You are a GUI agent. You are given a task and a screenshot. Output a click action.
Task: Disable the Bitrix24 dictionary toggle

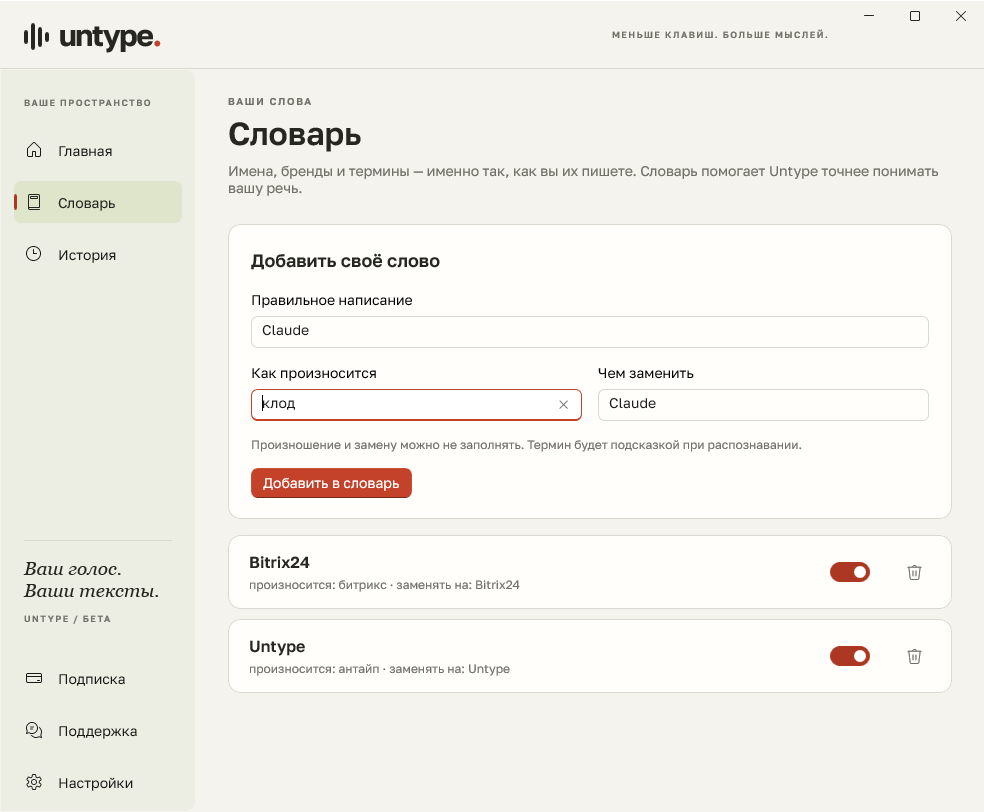(x=850, y=572)
